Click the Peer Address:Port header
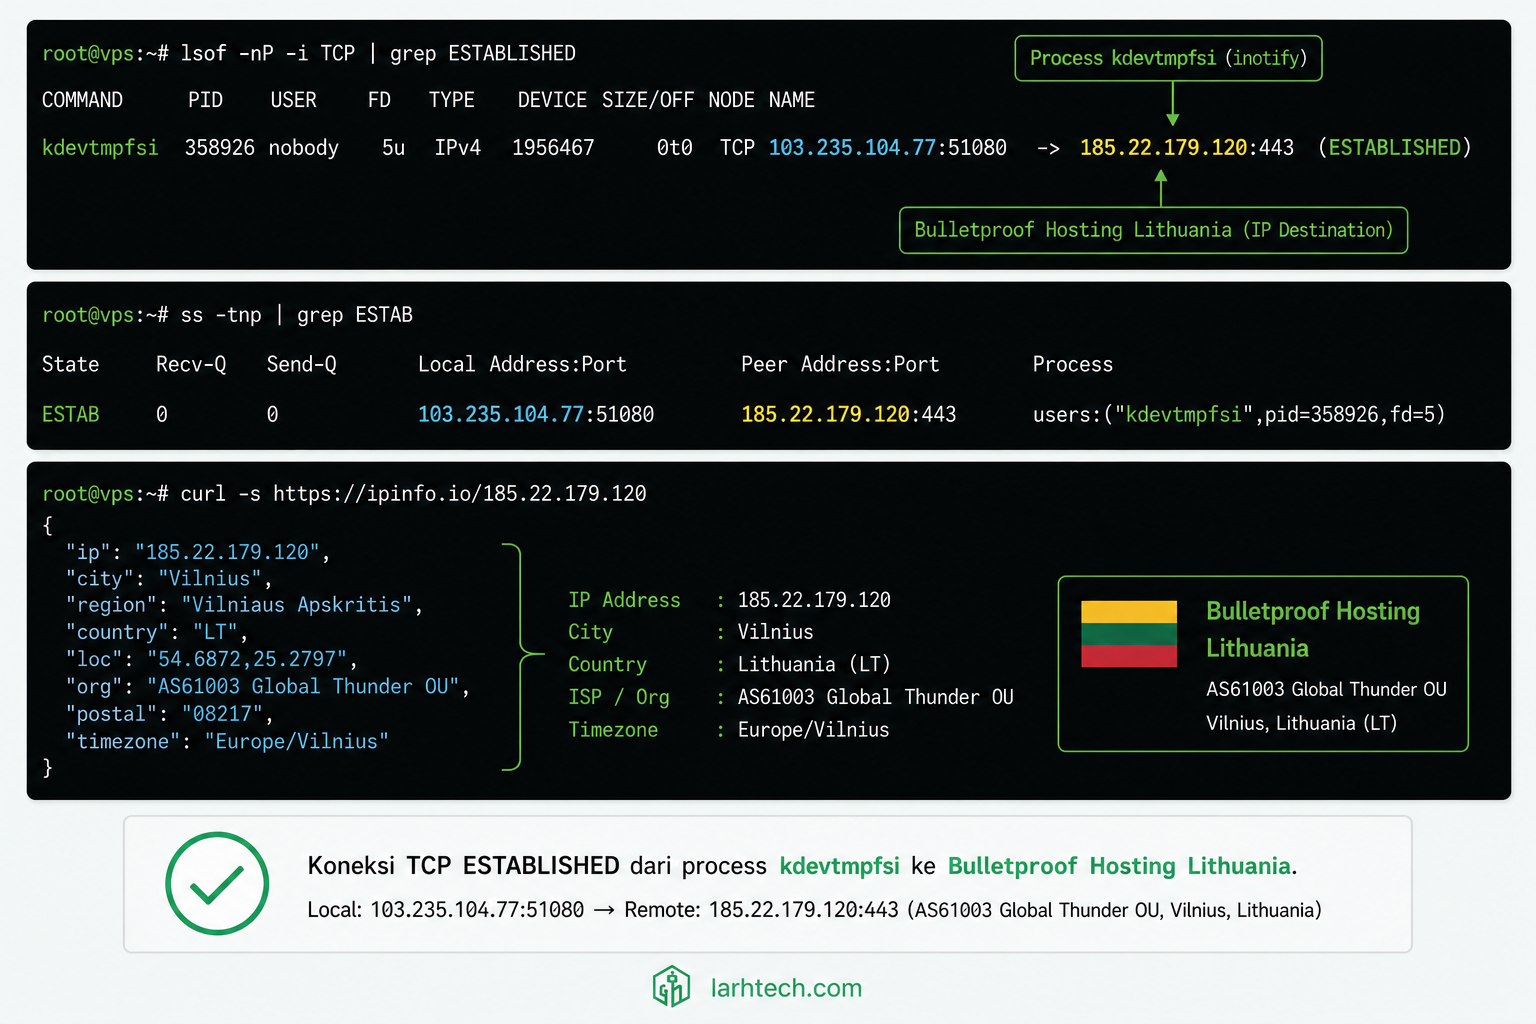The height and width of the screenshot is (1024, 1536). [841, 364]
